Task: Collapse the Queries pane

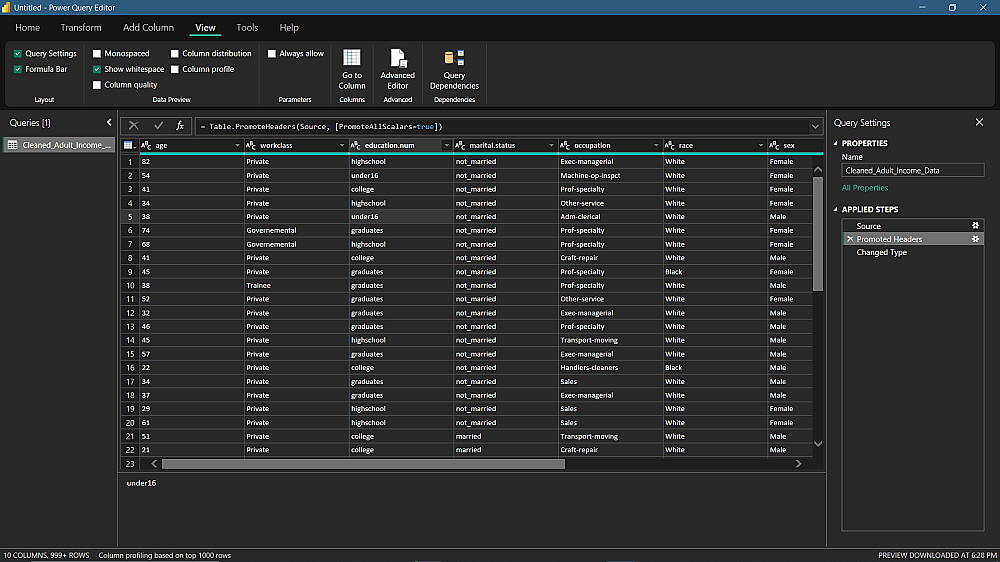Action: tap(109, 122)
